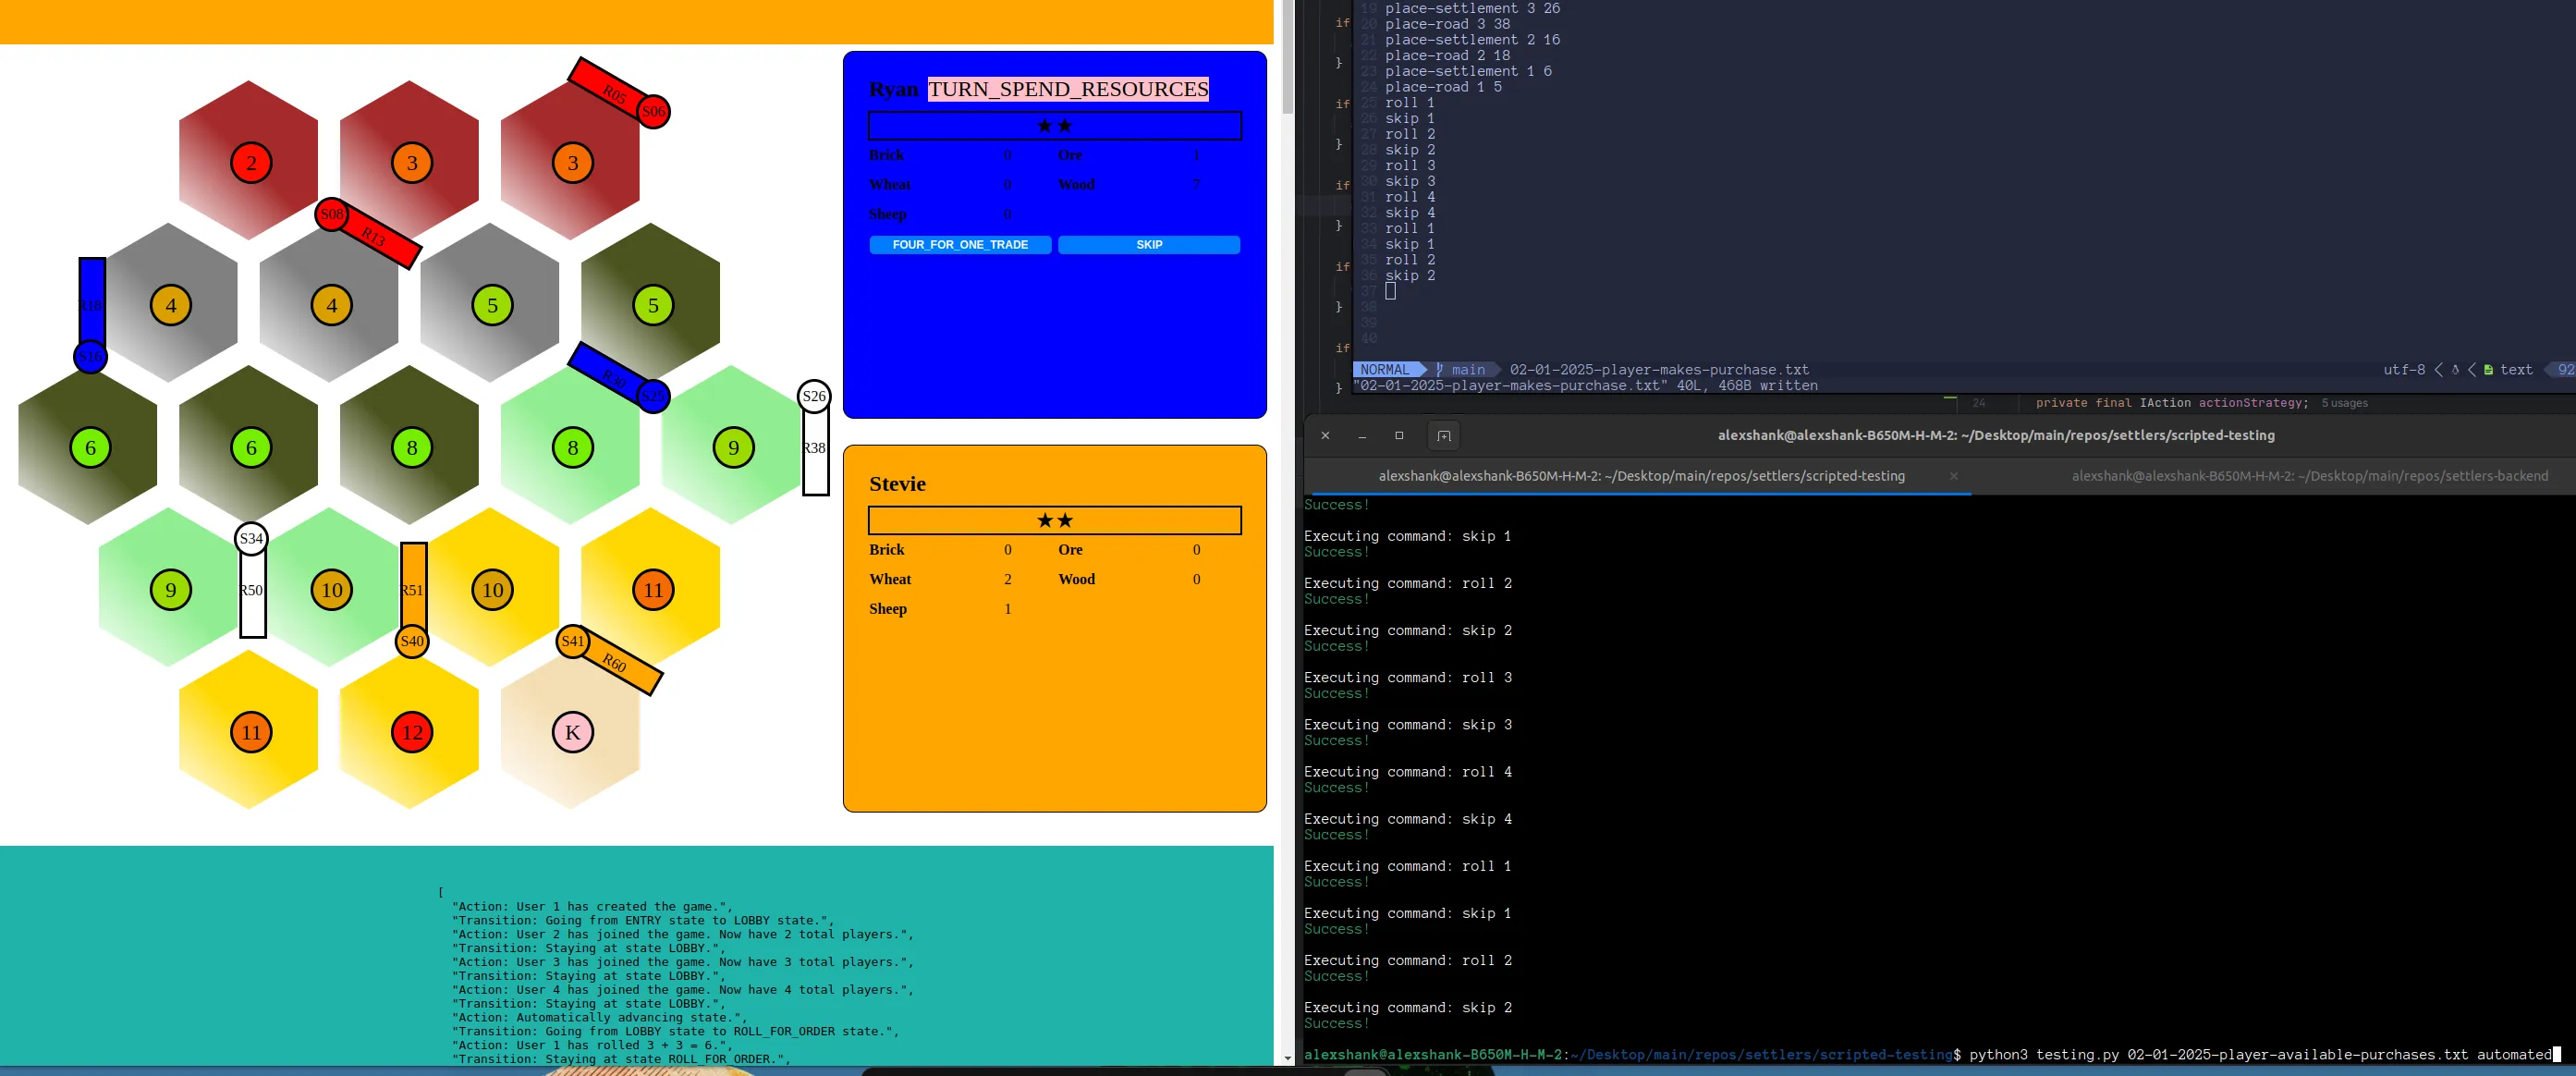Click the TURN_SPEND_RESOURCES state label
Screen dimensions: 2576x1076
click(1068, 89)
